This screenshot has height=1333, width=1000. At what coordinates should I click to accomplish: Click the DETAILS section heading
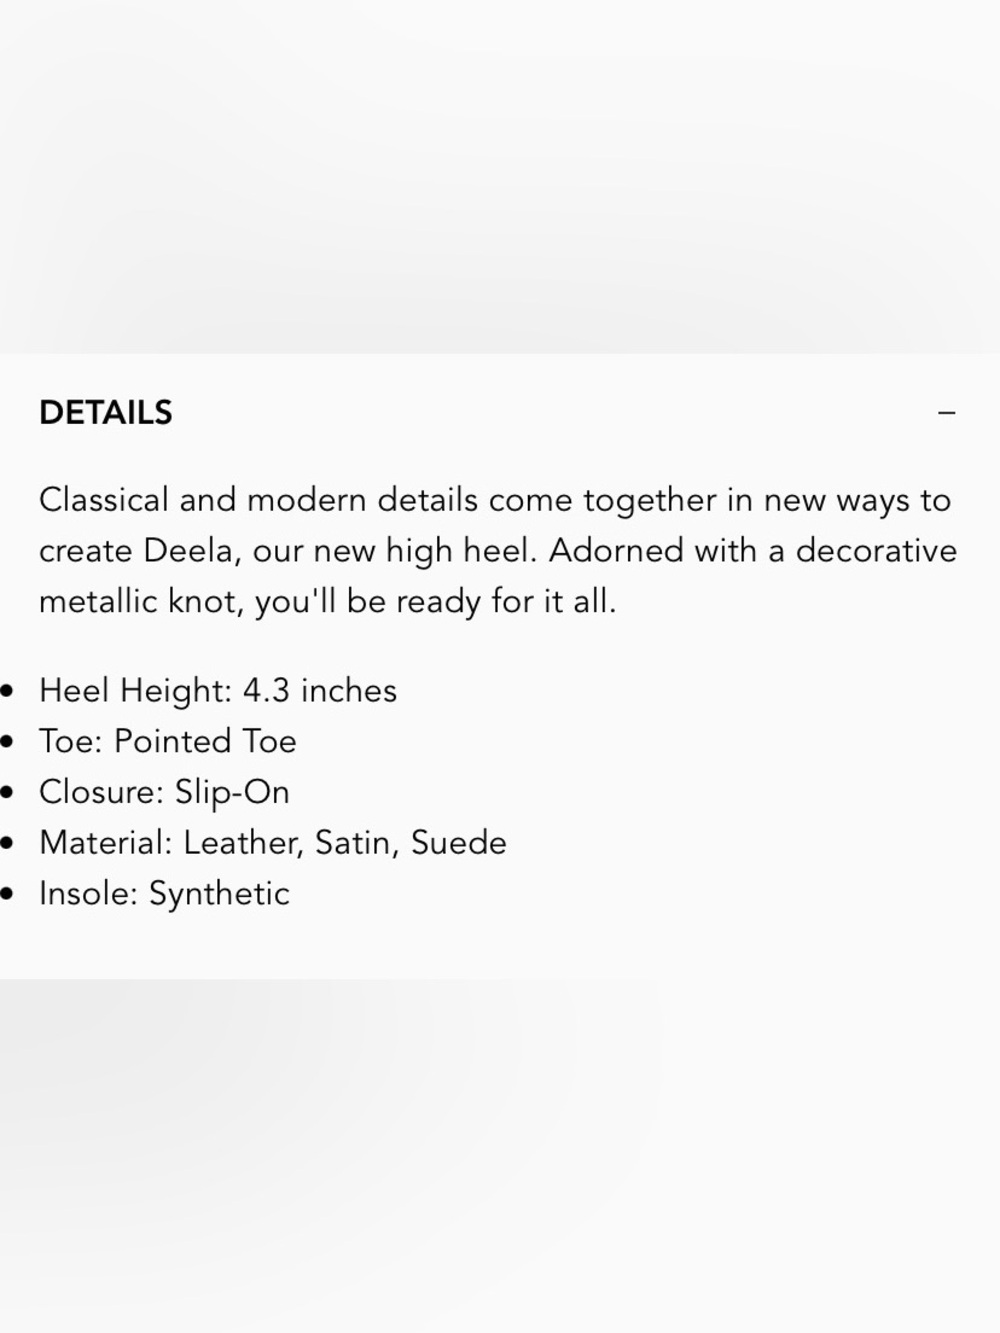106,413
